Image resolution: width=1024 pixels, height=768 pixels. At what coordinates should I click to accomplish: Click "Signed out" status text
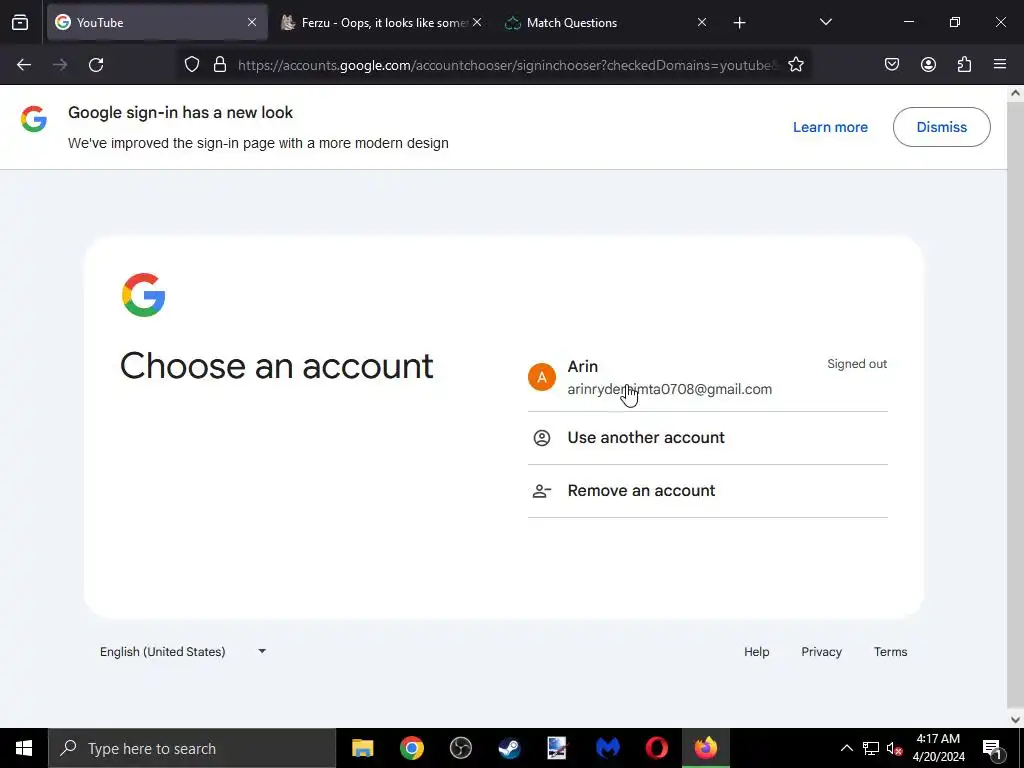pyautogui.click(x=857, y=364)
